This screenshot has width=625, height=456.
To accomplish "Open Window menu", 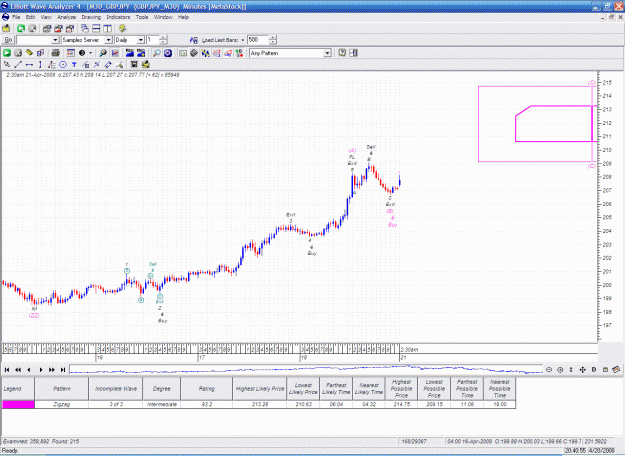I will pyautogui.click(x=163, y=17).
